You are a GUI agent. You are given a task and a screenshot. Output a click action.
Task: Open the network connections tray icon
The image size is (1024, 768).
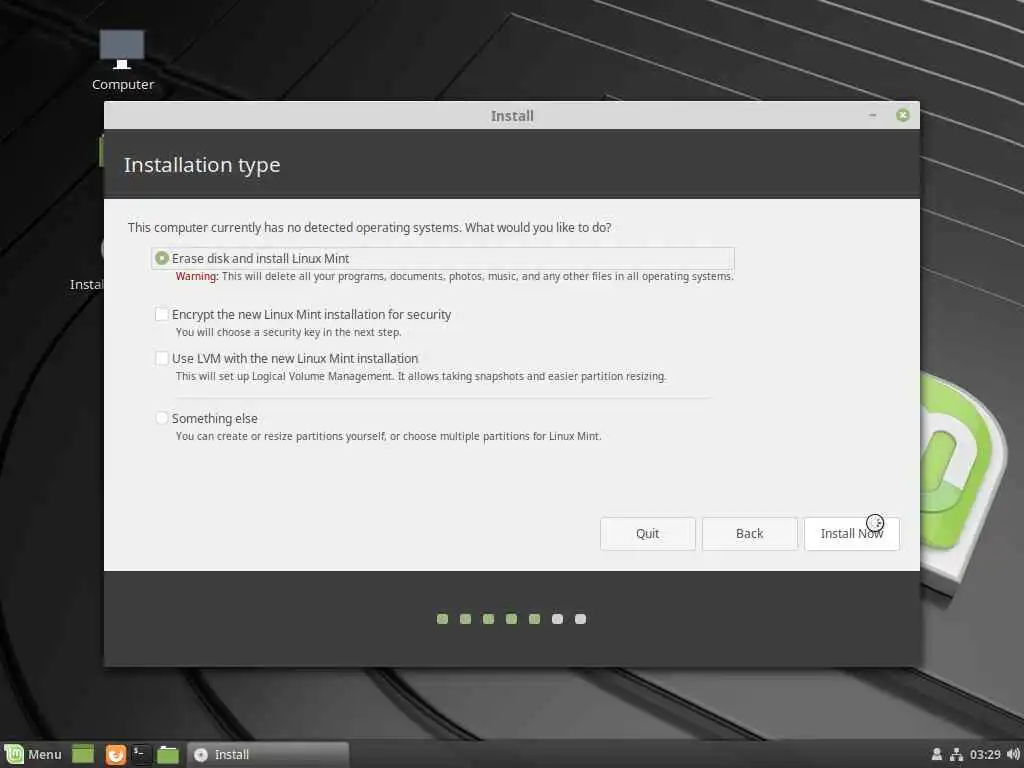(x=956, y=754)
